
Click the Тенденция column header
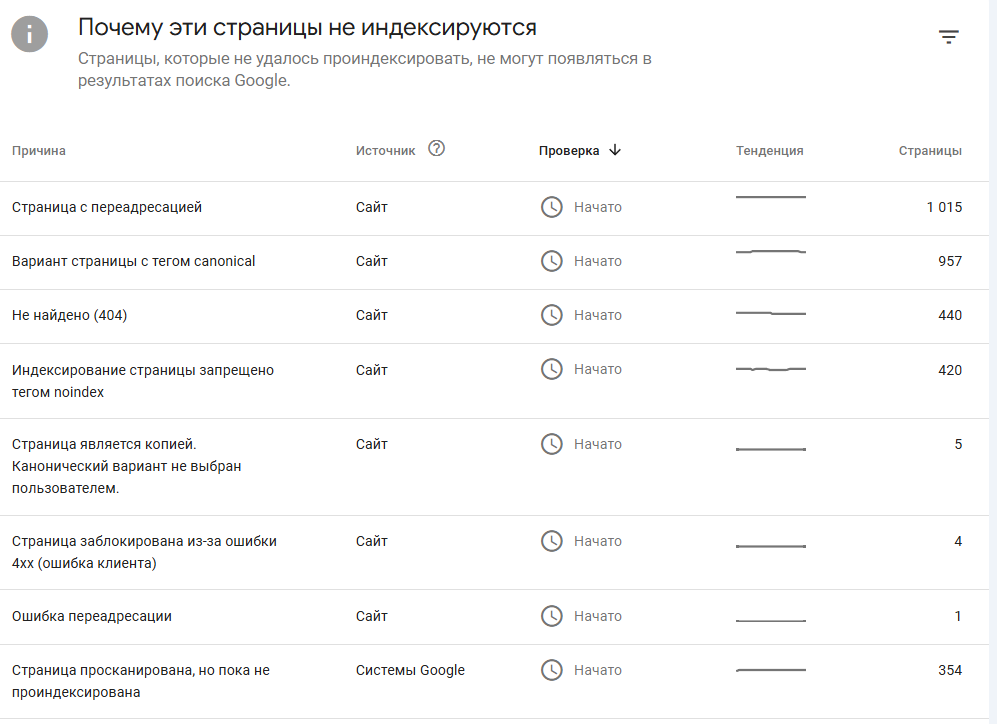pyautogui.click(x=769, y=151)
